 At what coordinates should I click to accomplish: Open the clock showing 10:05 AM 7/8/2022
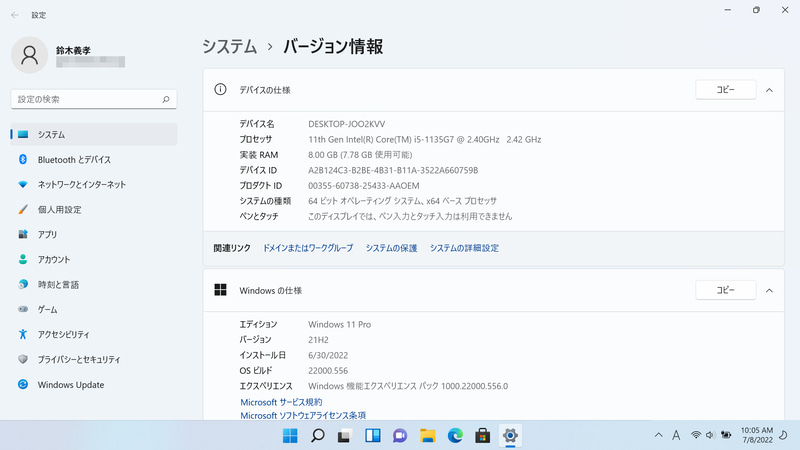click(x=757, y=435)
